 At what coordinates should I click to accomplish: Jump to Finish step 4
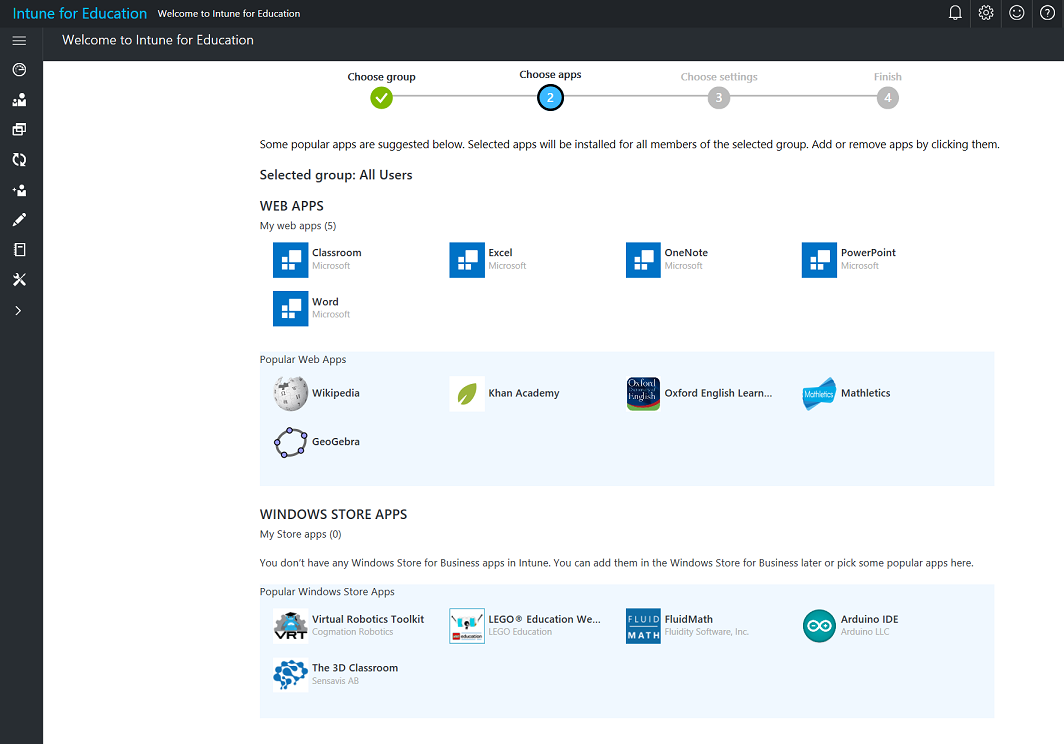click(888, 98)
